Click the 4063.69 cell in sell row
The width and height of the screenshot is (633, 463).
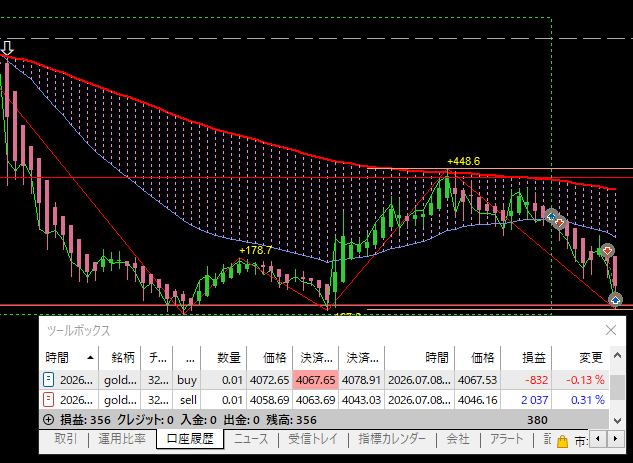tap(315, 400)
